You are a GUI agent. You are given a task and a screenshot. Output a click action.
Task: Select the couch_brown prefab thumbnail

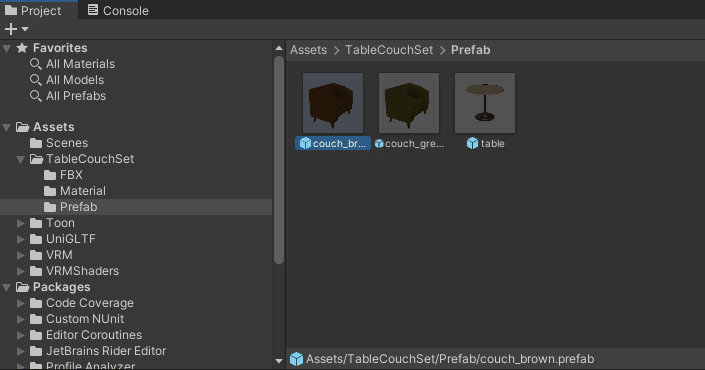[333, 103]
